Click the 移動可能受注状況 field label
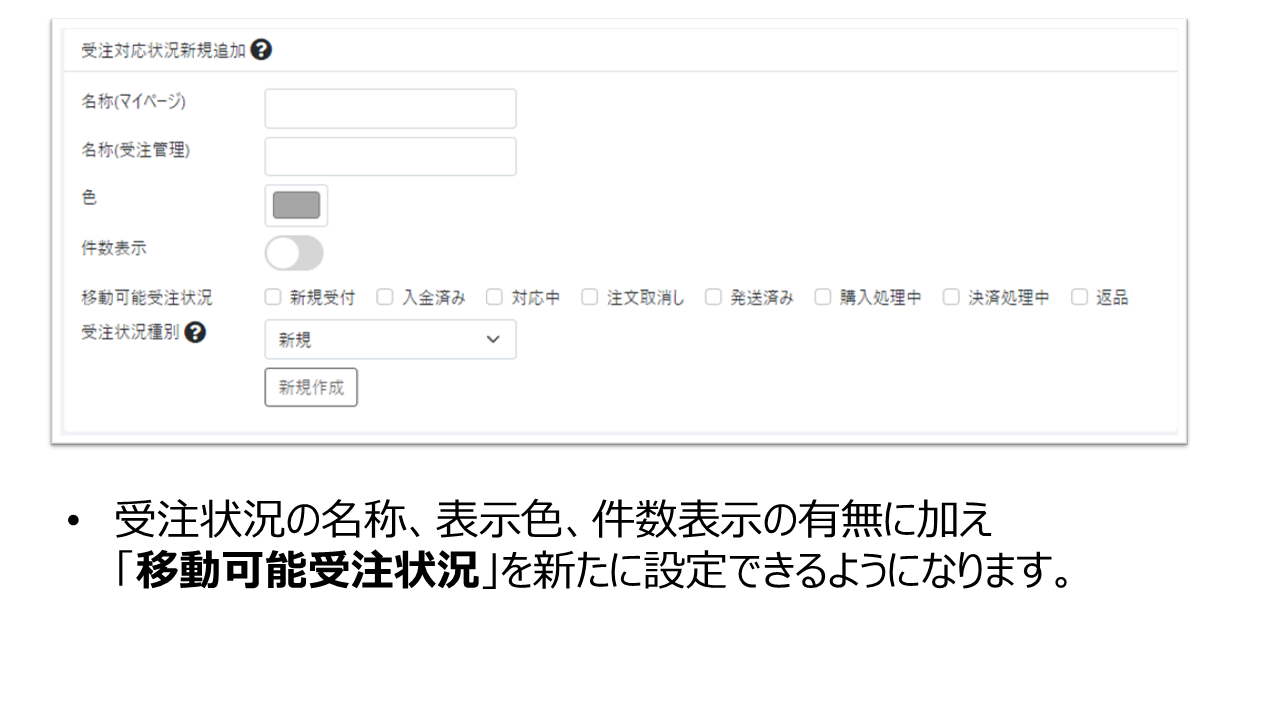This screenshot has width=1280, height=720. (x=146, y=298)
